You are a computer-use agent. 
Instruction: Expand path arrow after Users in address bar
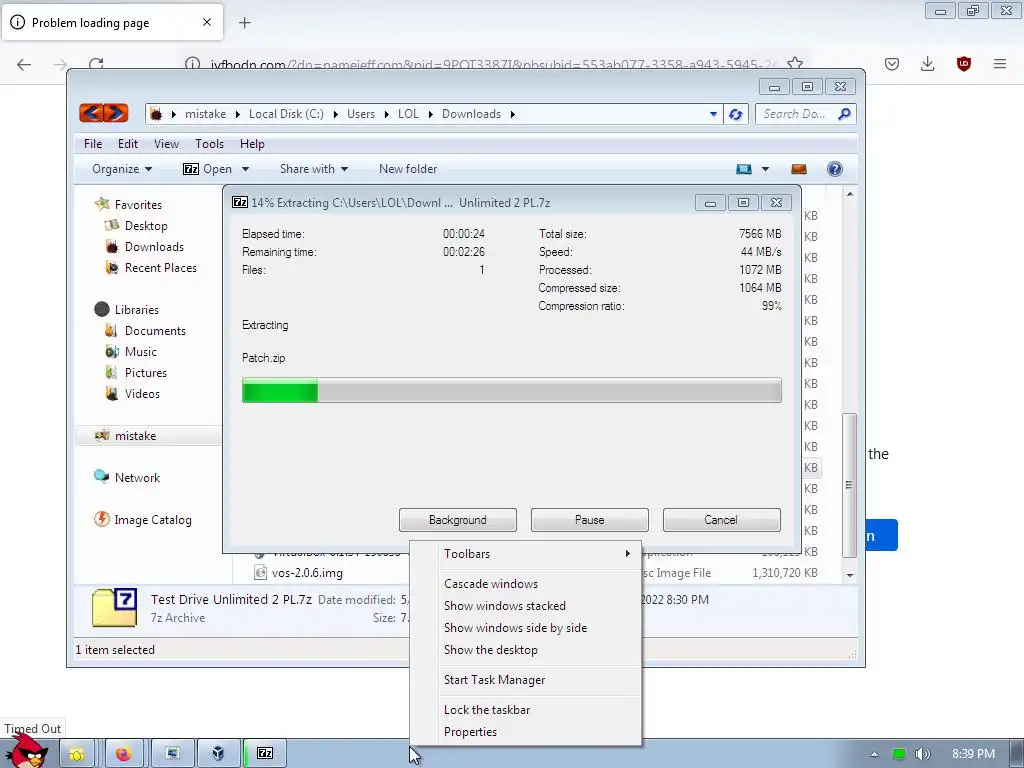pos(387,114)
